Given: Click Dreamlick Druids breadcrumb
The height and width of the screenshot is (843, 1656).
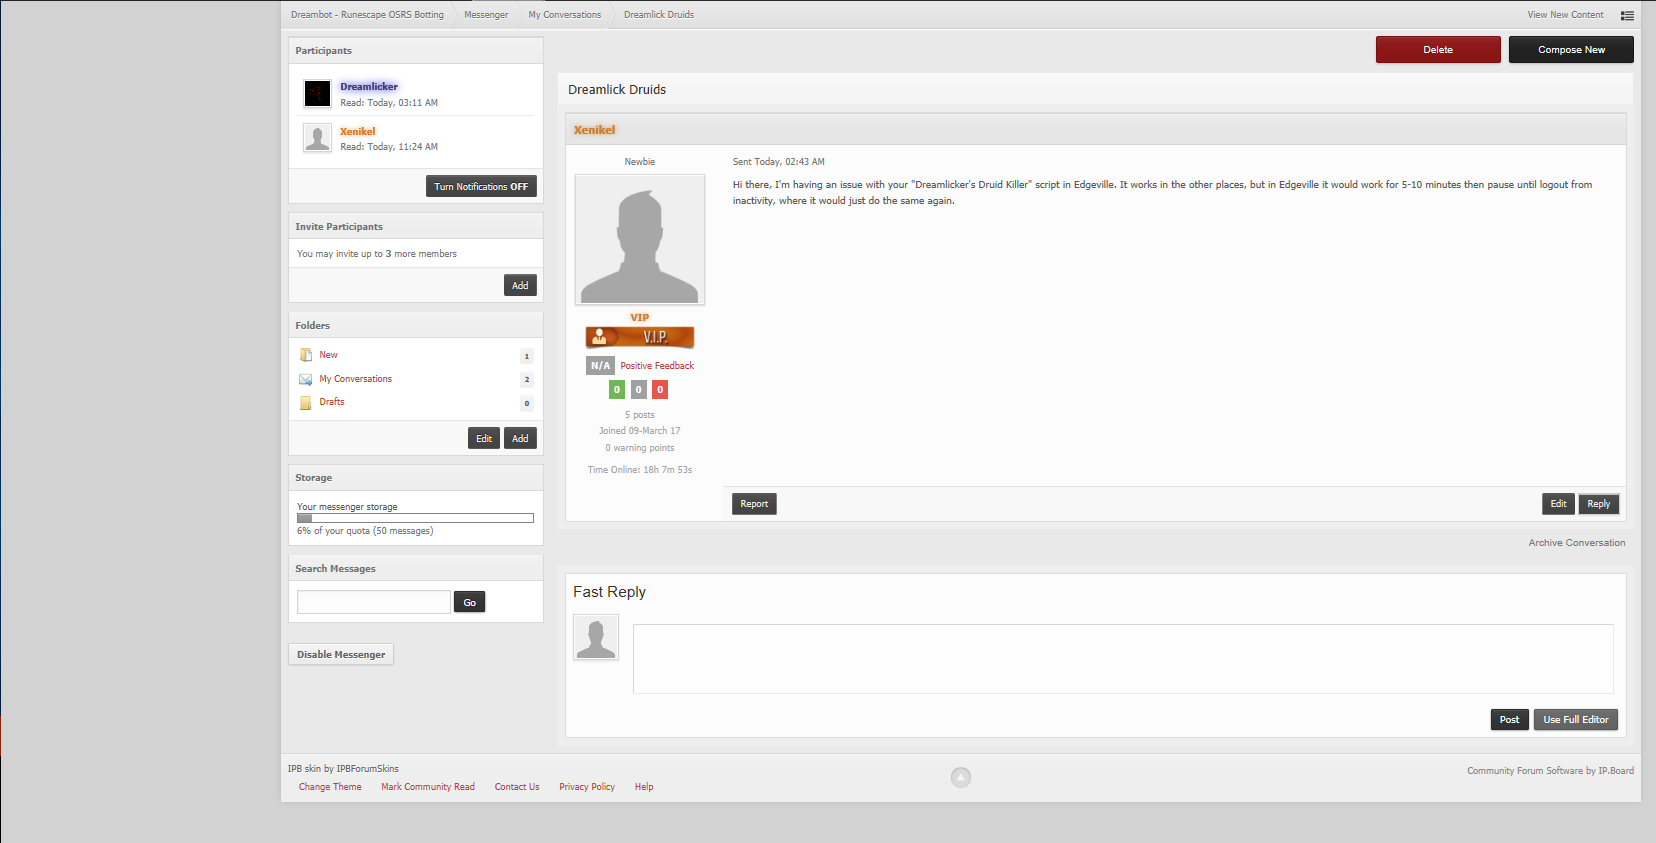Looking at the screenshot, I should 659,15.
